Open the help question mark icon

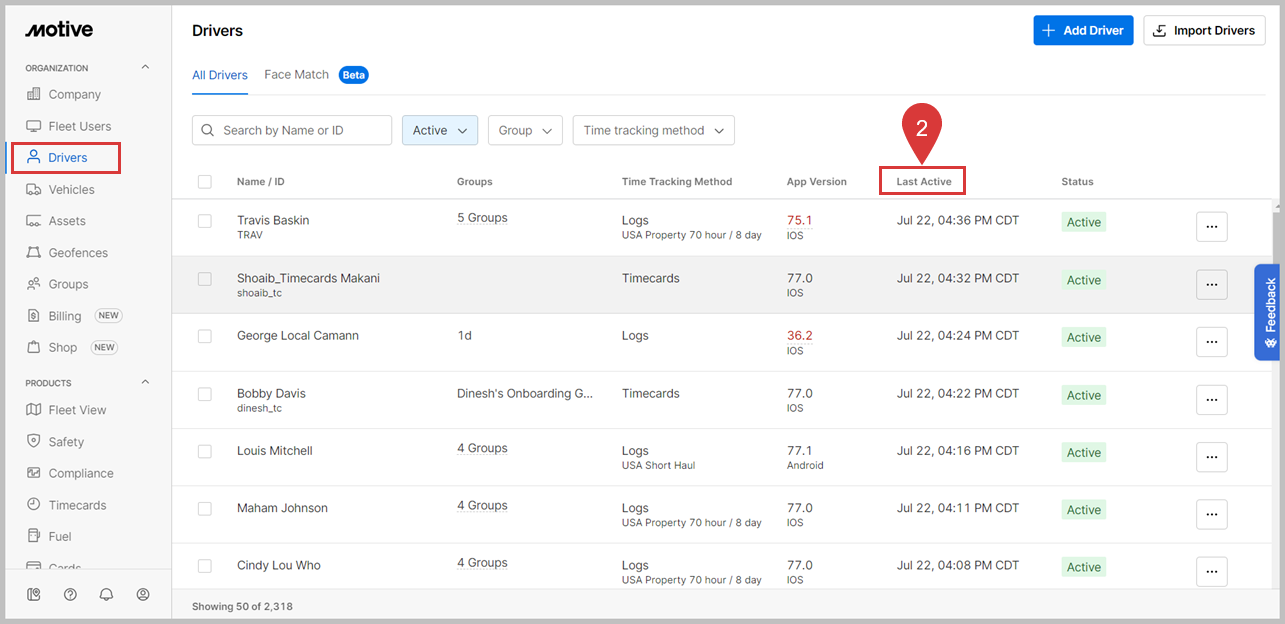pos(70,594)
